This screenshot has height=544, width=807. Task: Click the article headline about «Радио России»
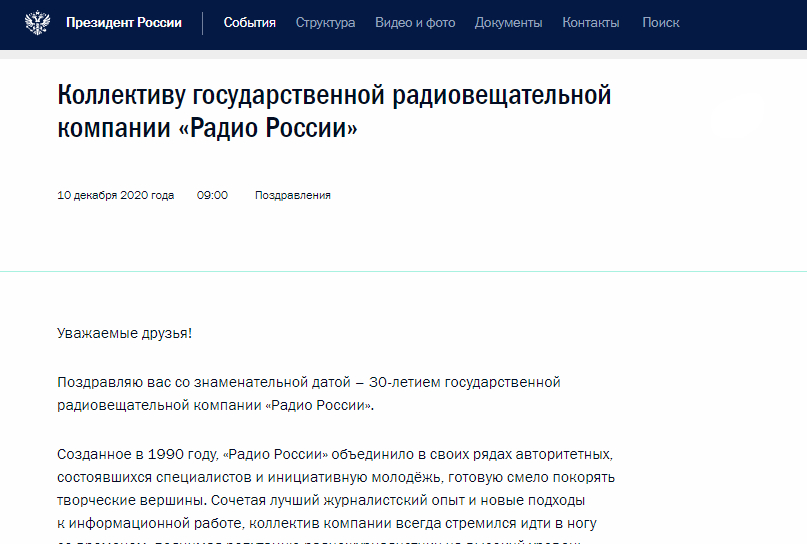334,111
